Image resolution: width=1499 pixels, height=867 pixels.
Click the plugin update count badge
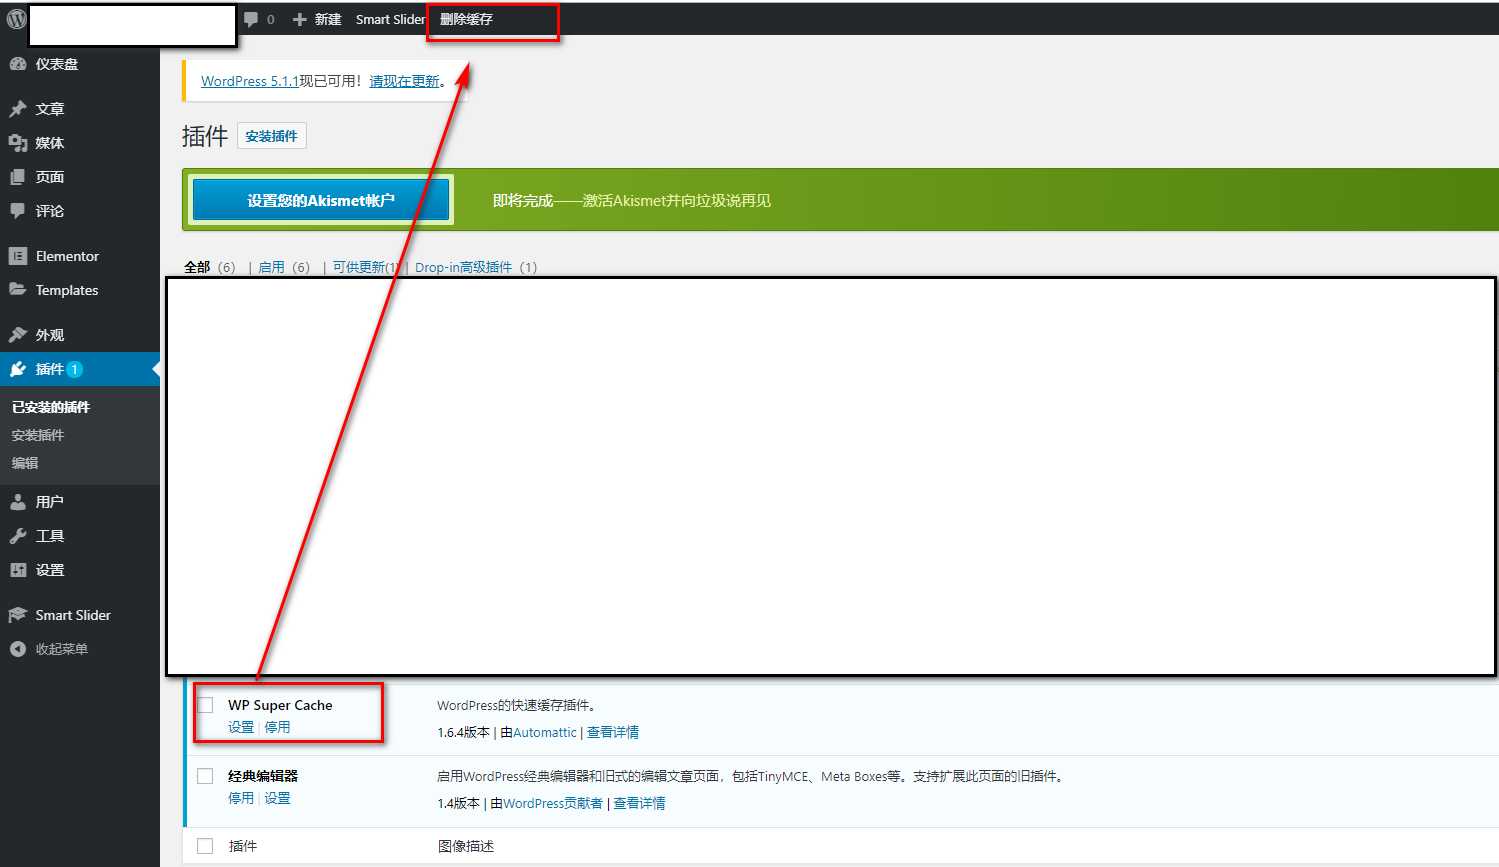(x=75, y=369)
